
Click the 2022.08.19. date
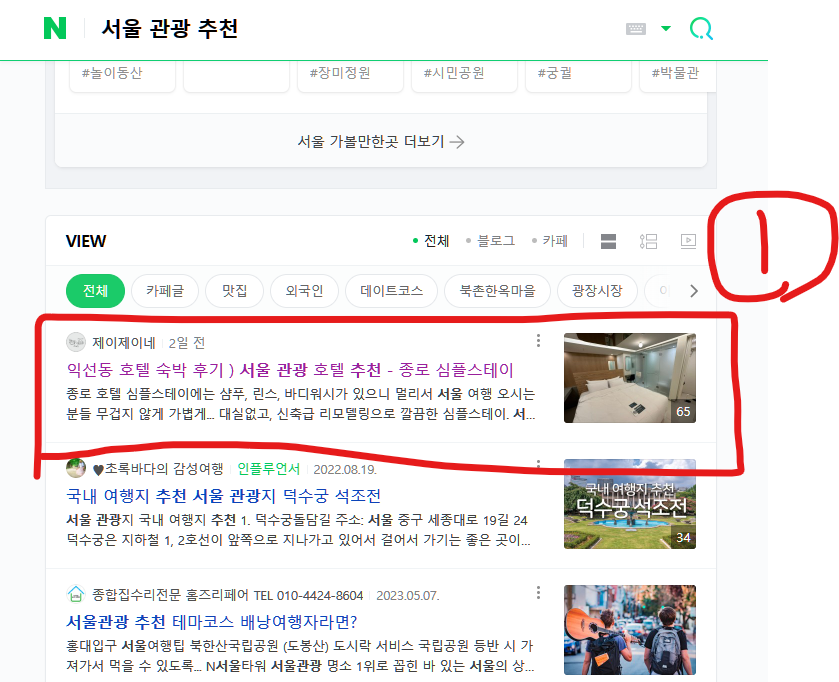point(345,470)
